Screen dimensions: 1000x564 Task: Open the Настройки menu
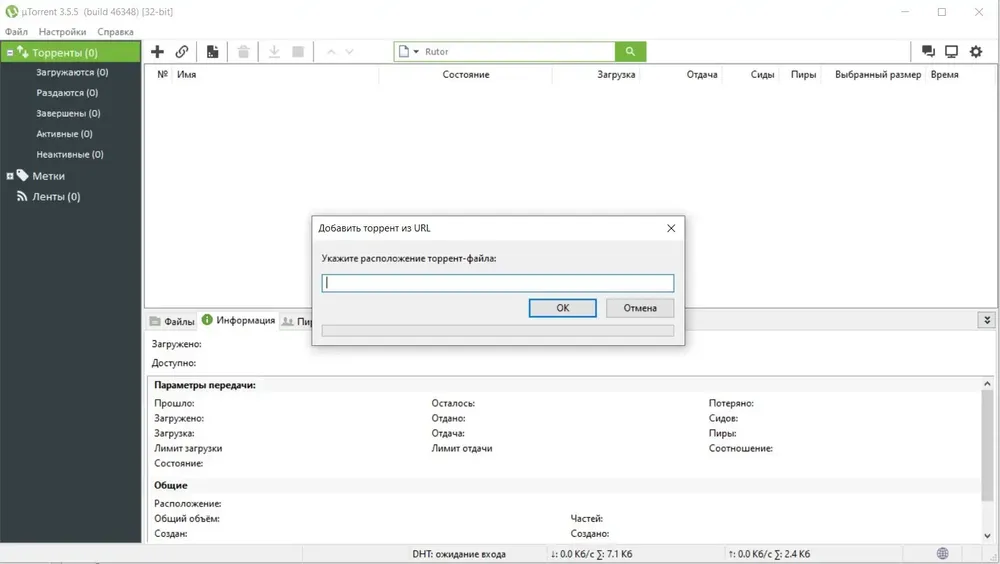coord(62,31)
